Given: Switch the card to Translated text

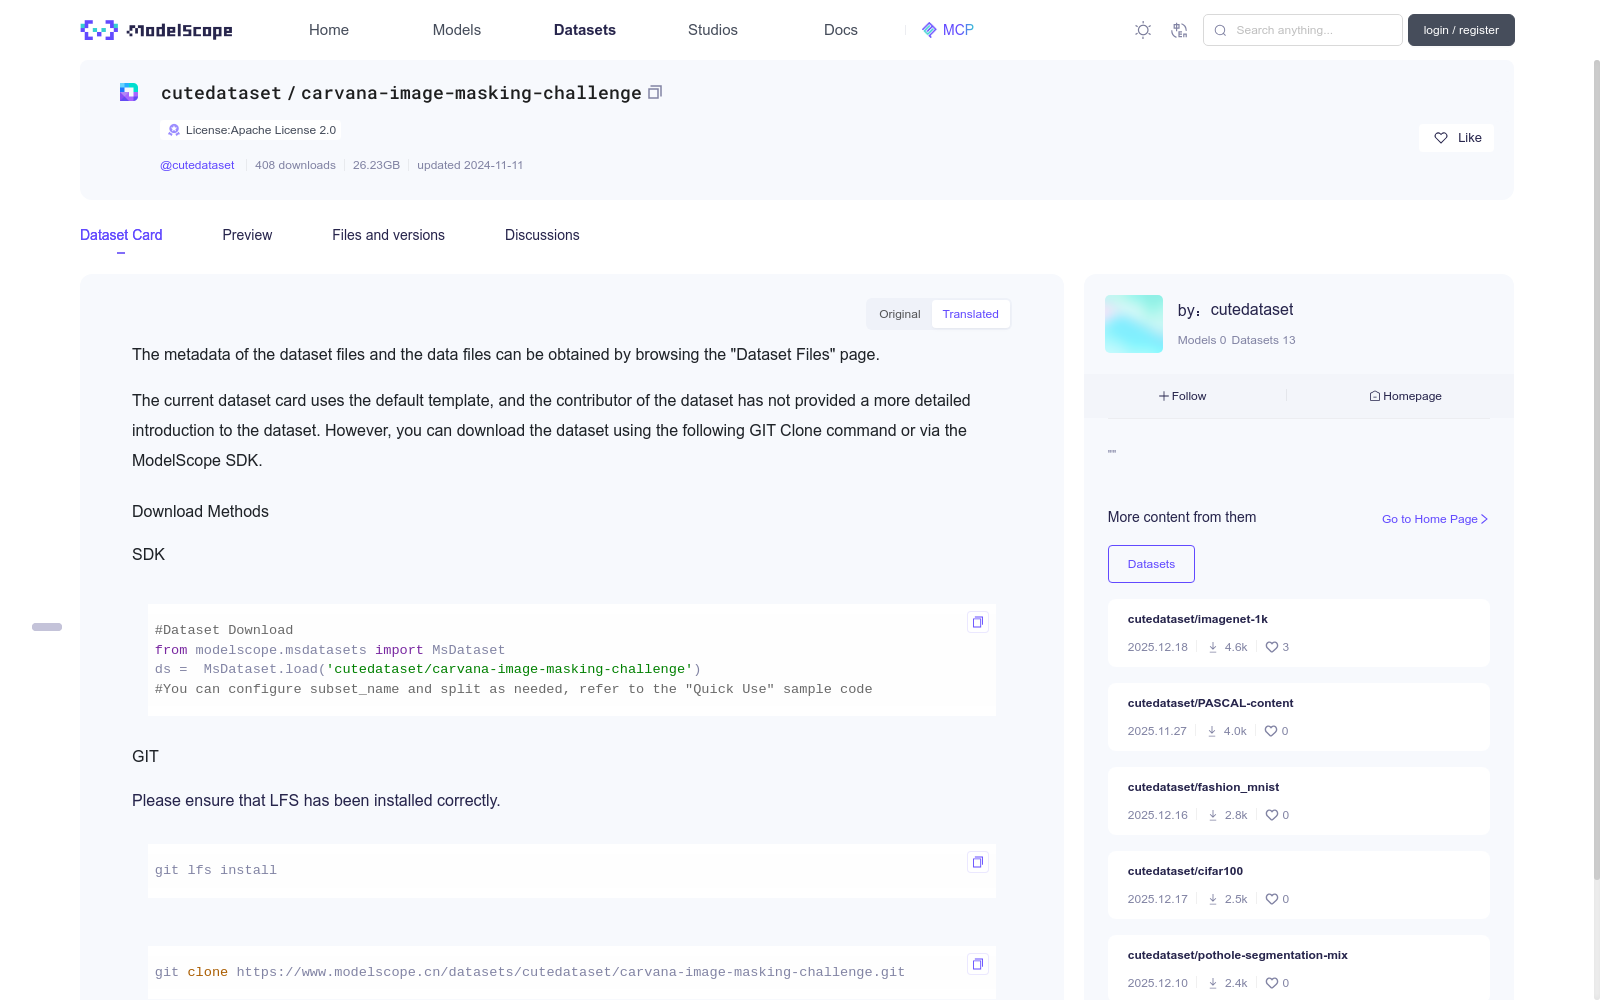Looking at the screenshot, I should click(x=970, y=314).
